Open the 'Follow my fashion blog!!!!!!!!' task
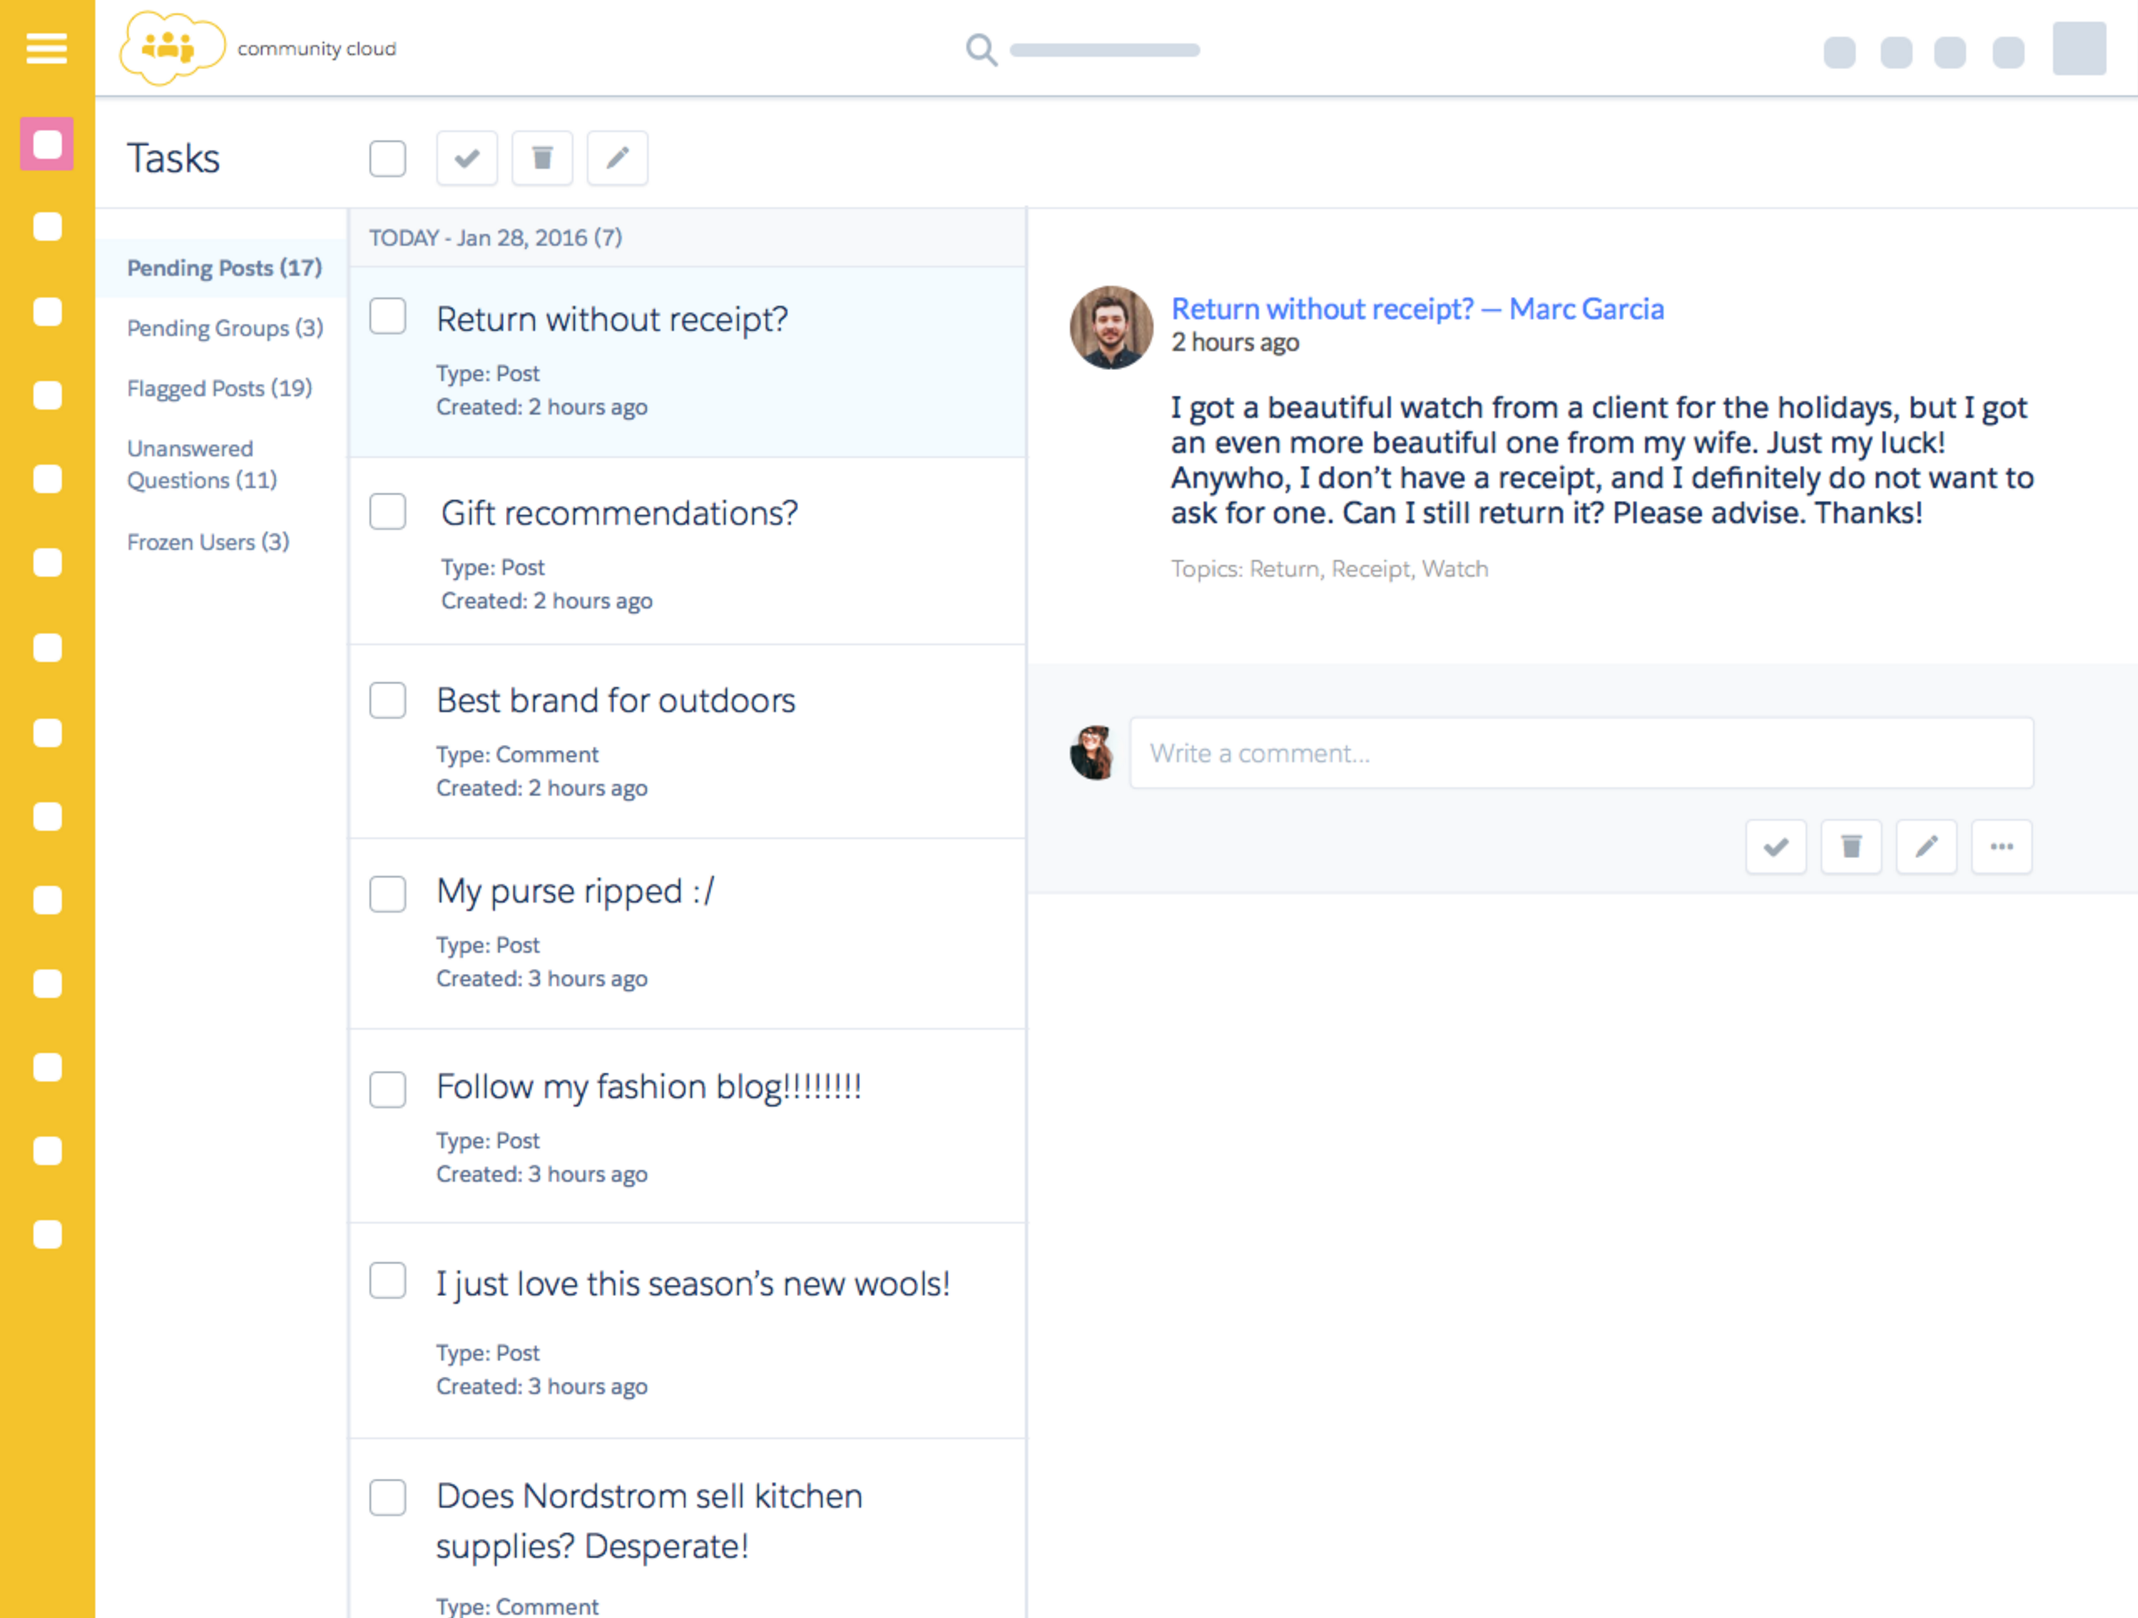Viewport: 2138px width, 1618px height. pos(649,1087)
